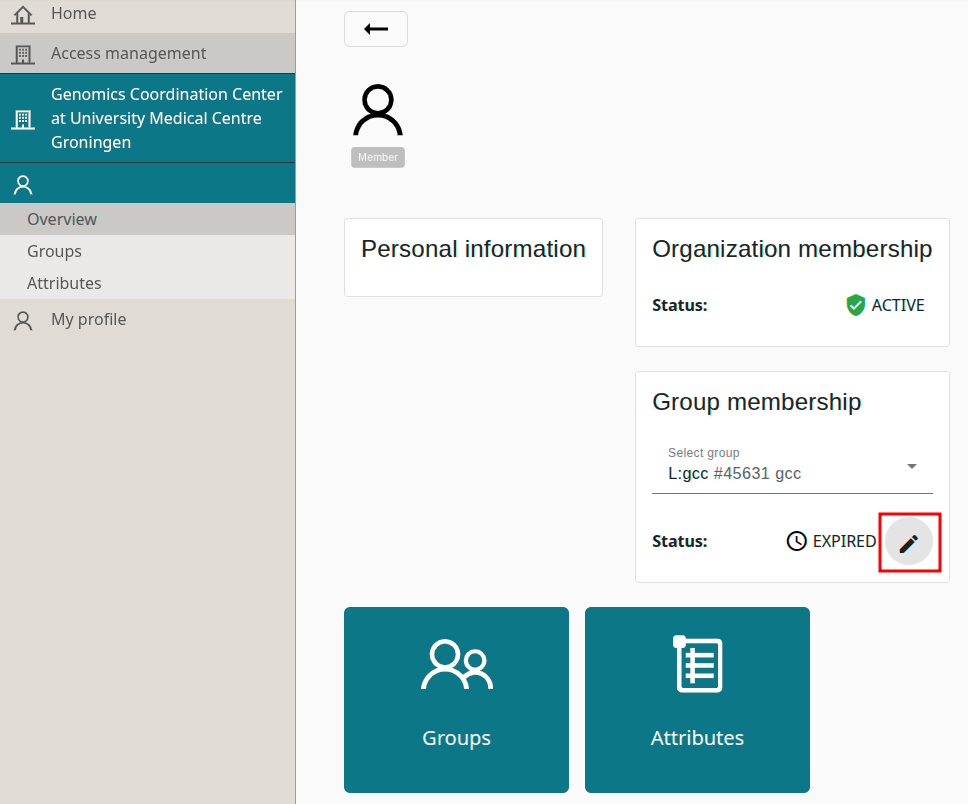Click the Home icon in sidebar
The image size is (968, 804).
pyautogui.click(x=22, y=14)
